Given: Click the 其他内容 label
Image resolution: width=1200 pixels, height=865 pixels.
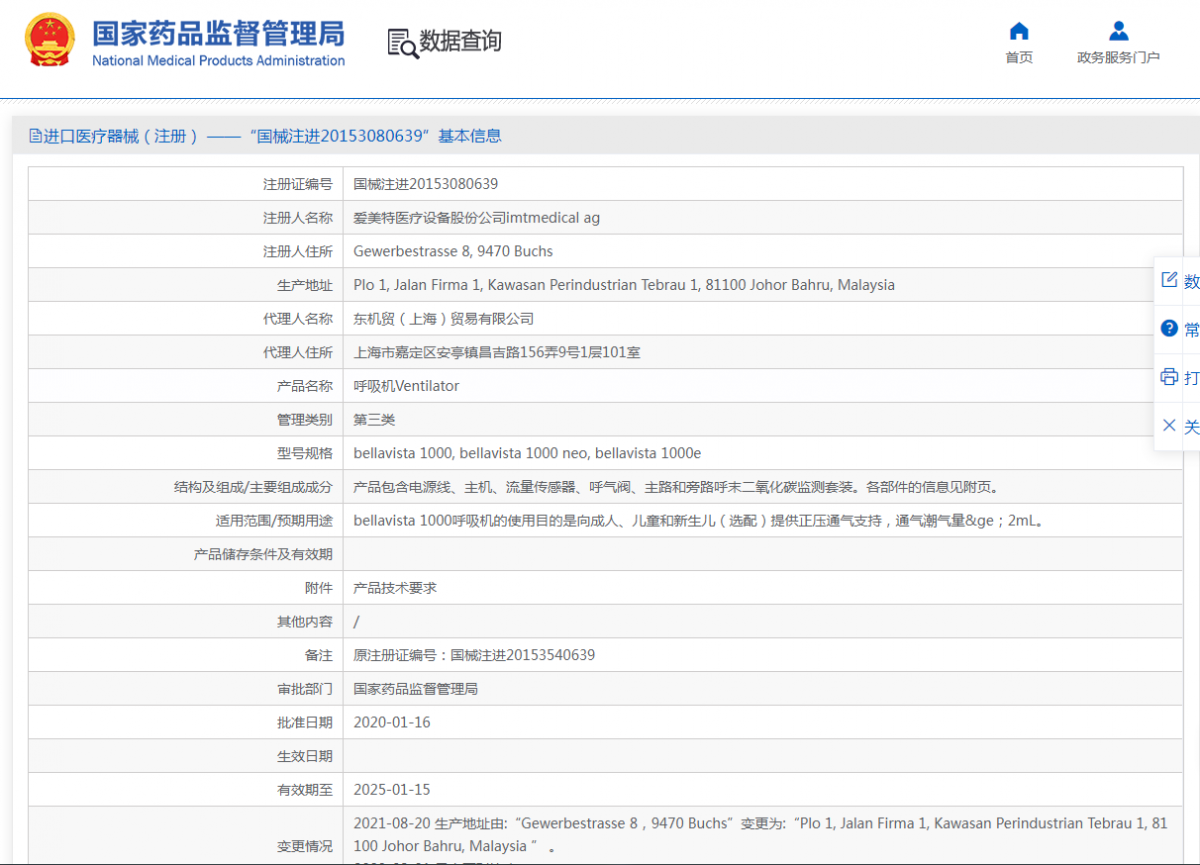Looking at the screenshot, I should [x=305, y=622].
